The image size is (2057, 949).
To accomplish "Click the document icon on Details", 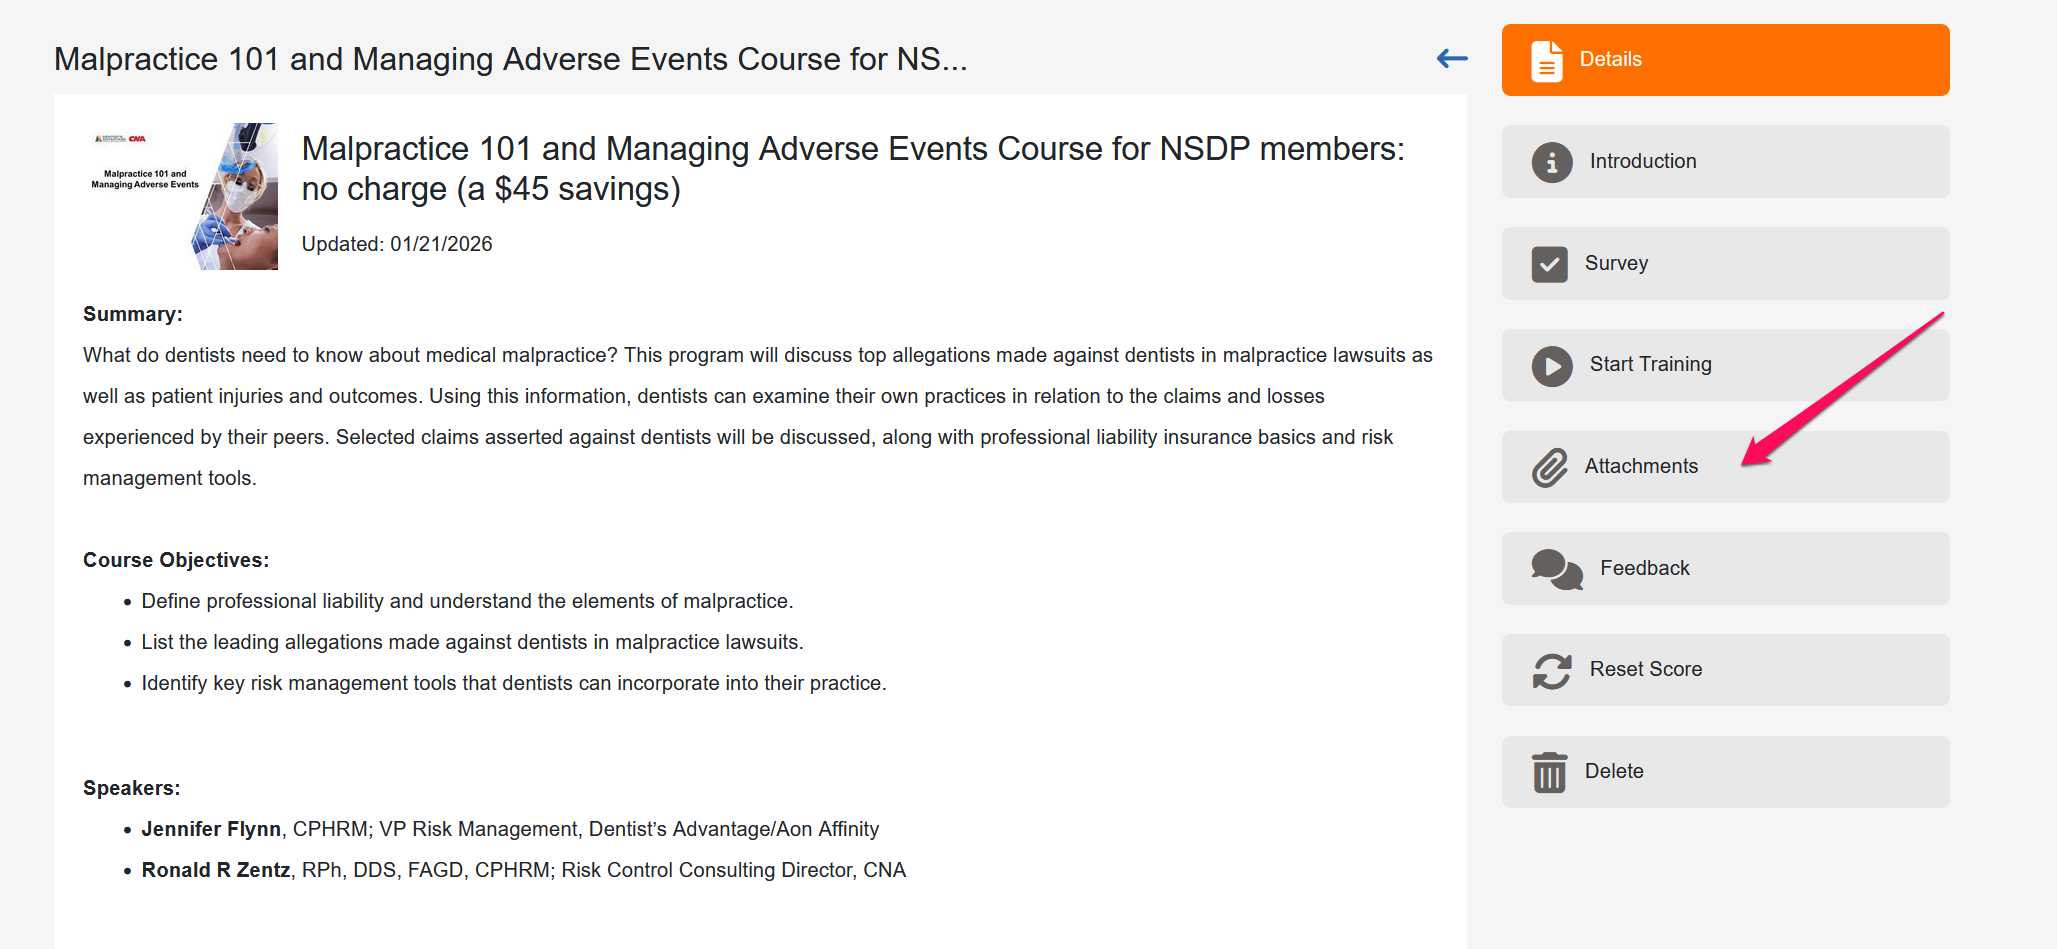I will click(x=1547, y=61).
